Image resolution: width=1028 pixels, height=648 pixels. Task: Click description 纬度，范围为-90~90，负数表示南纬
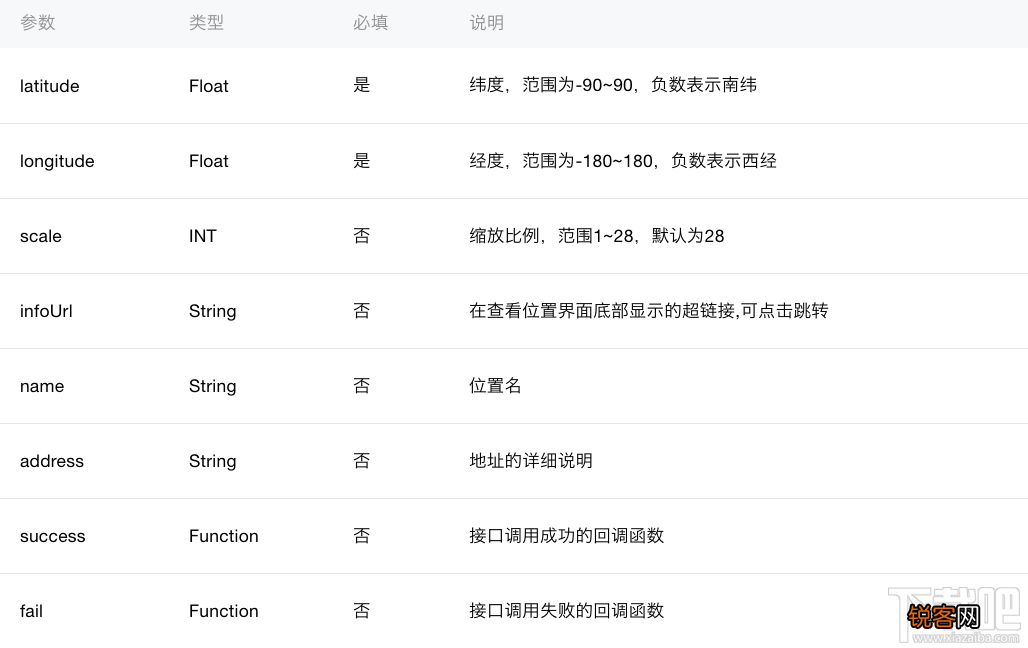613,85
